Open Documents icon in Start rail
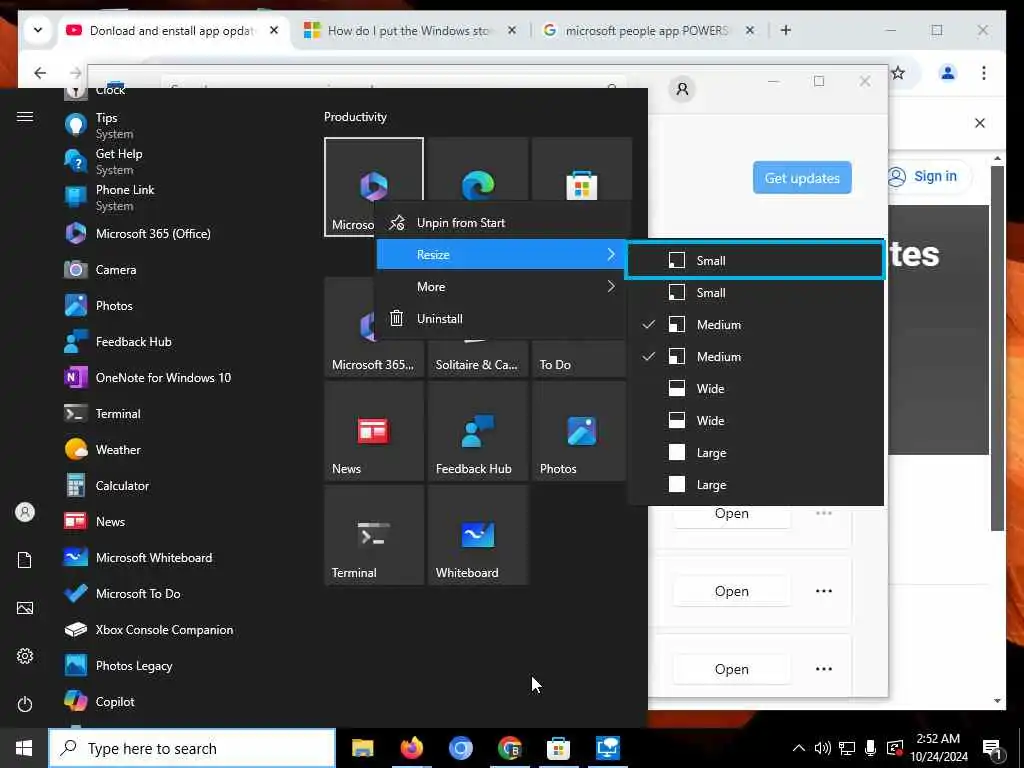 click(25, 560)
